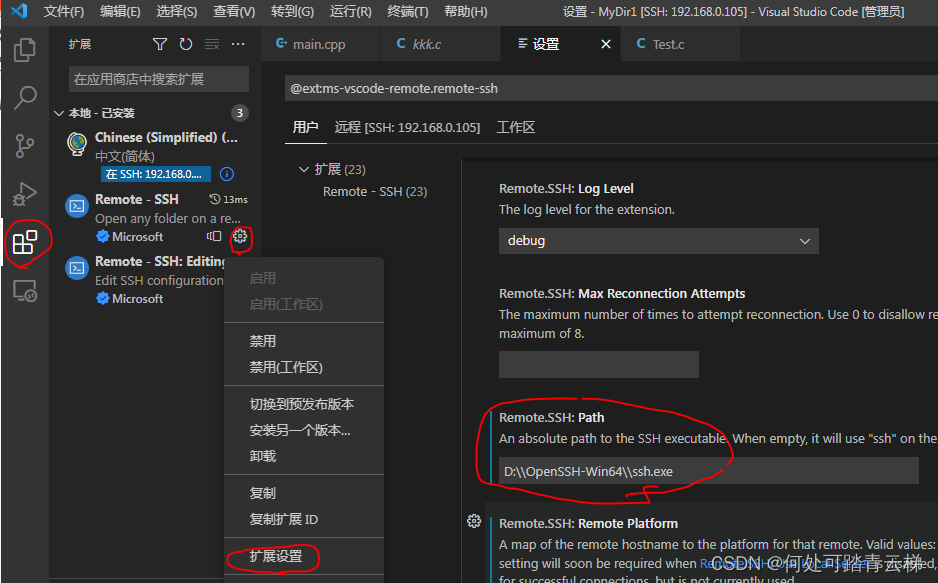Click the info icon beside SSH badge
The width and height of the screenshot is (938, 583).
(x=227, y=174)
